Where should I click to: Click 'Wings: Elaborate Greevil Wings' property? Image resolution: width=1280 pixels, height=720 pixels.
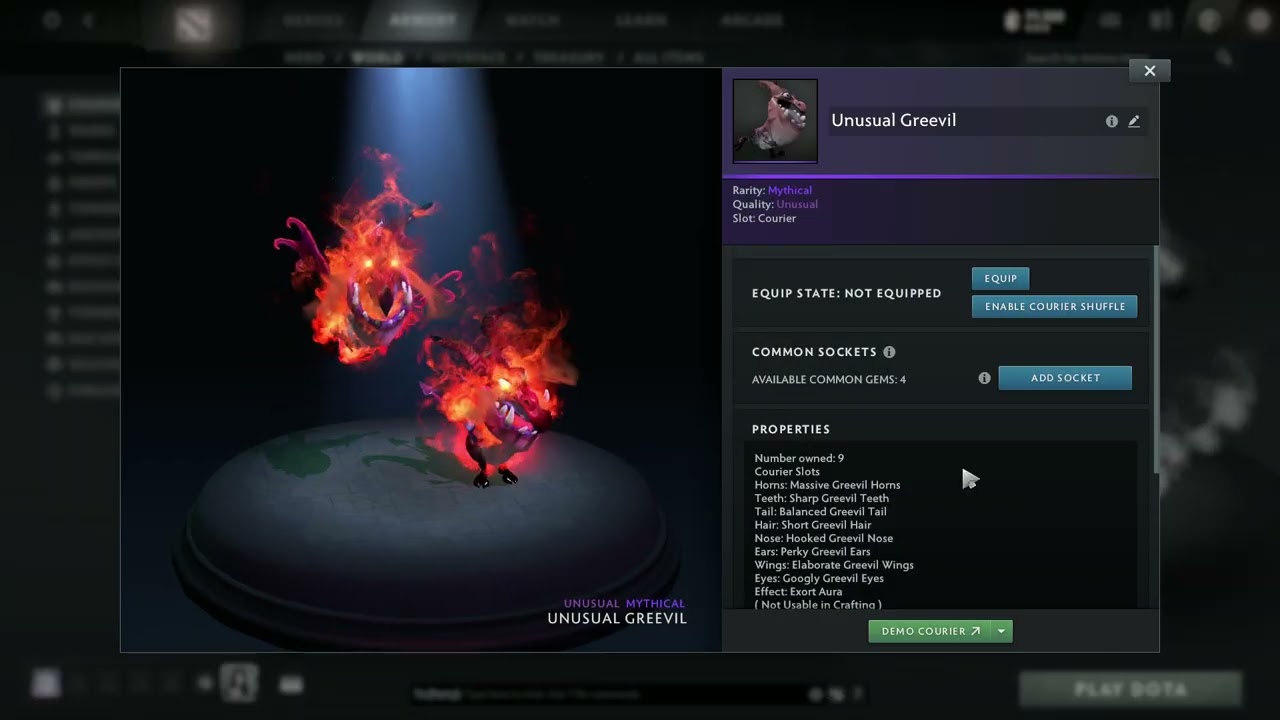(834, 565)
